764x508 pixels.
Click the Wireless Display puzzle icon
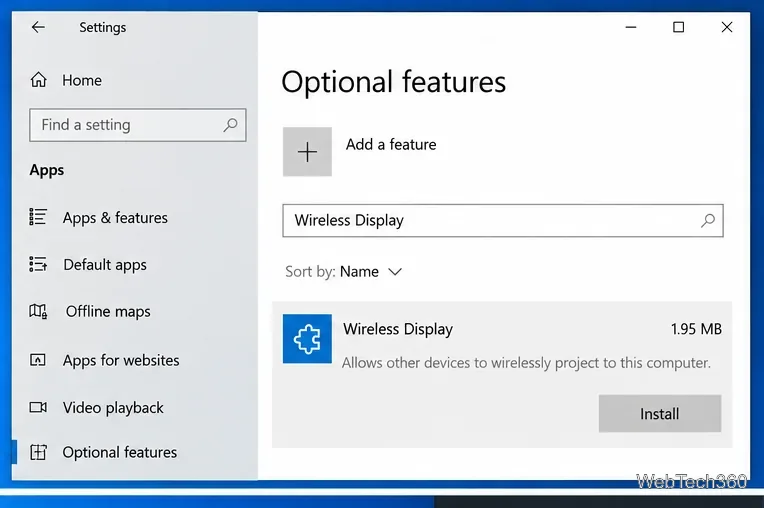pos(307,339)
